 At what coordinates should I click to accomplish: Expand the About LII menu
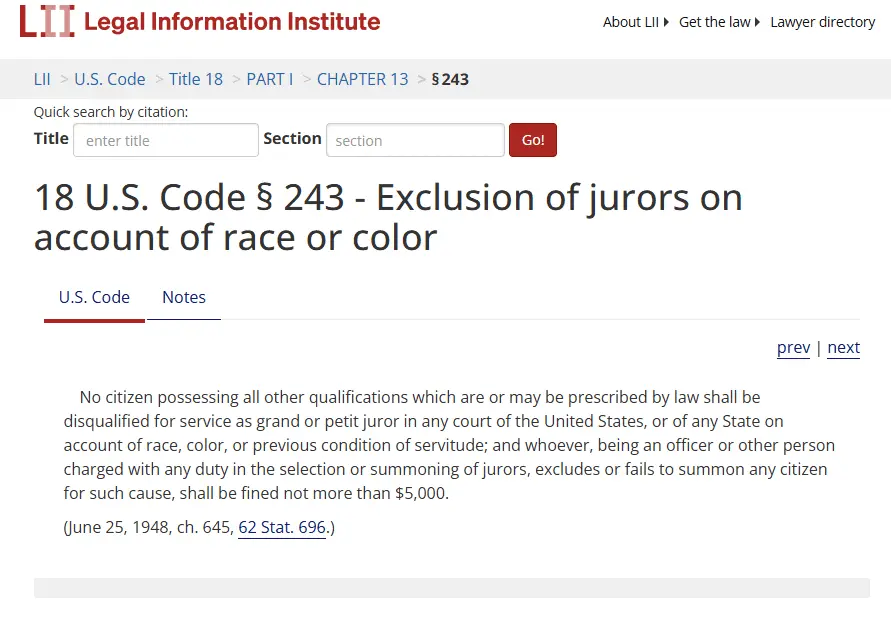pos(636,22)
